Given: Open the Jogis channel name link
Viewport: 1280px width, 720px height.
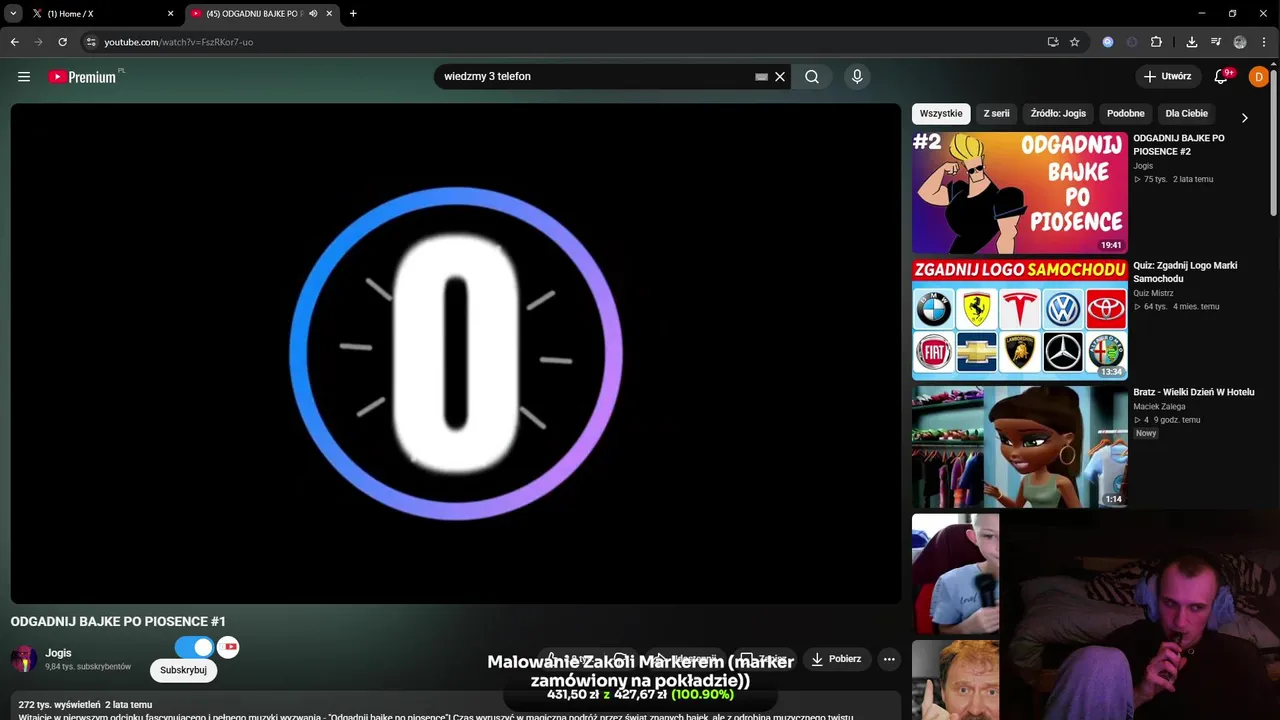Looking at the screenshot, I should (x=58, y=653).
